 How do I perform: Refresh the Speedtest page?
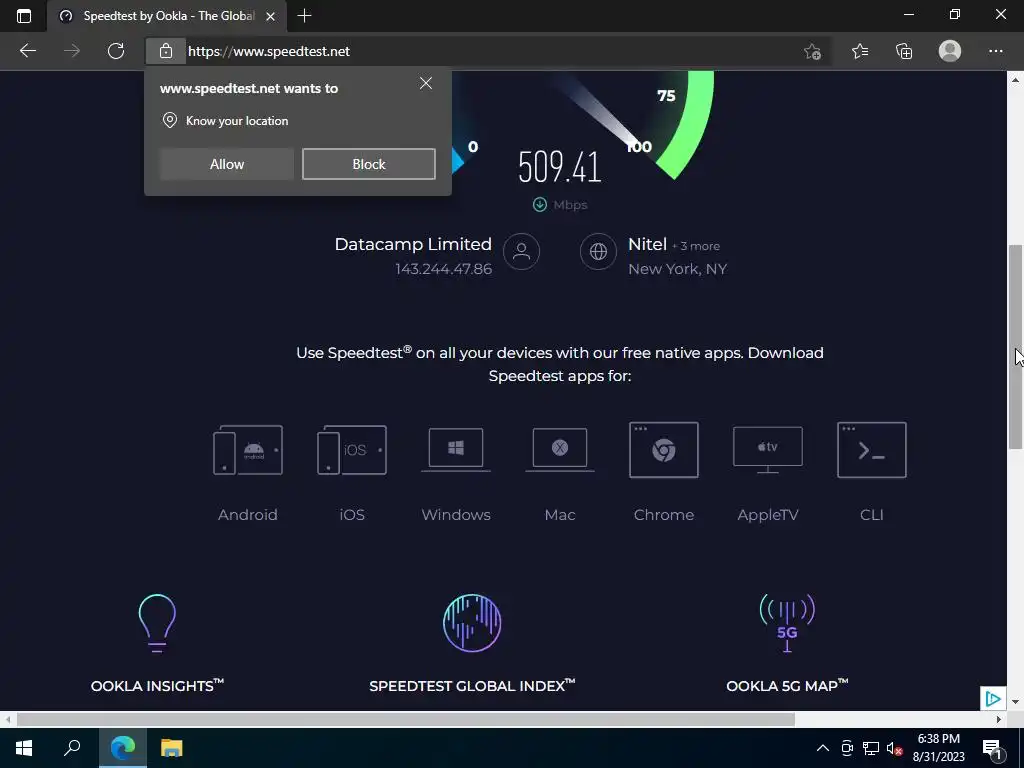116,51
